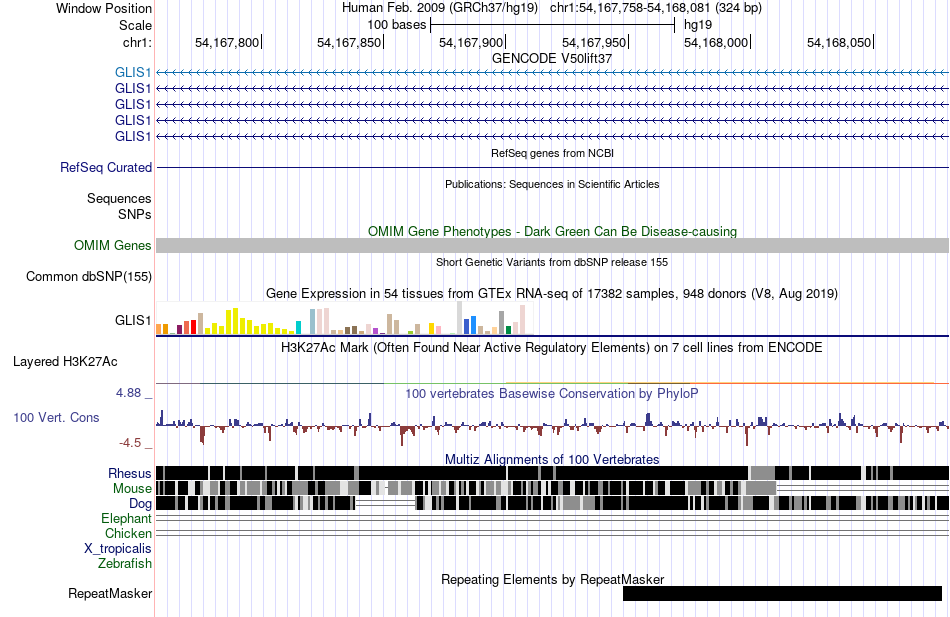Click the chr1:54,167,758-54,168,081 position text
Image resolution: width=950 pixels, height=617 pixels.
[x=656, y=8]
